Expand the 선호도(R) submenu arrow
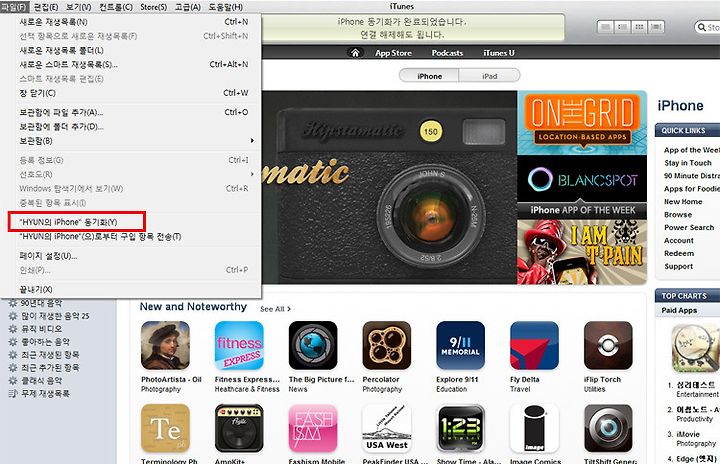Viewport: 720px width, 464px height. [x=252, y=174]
